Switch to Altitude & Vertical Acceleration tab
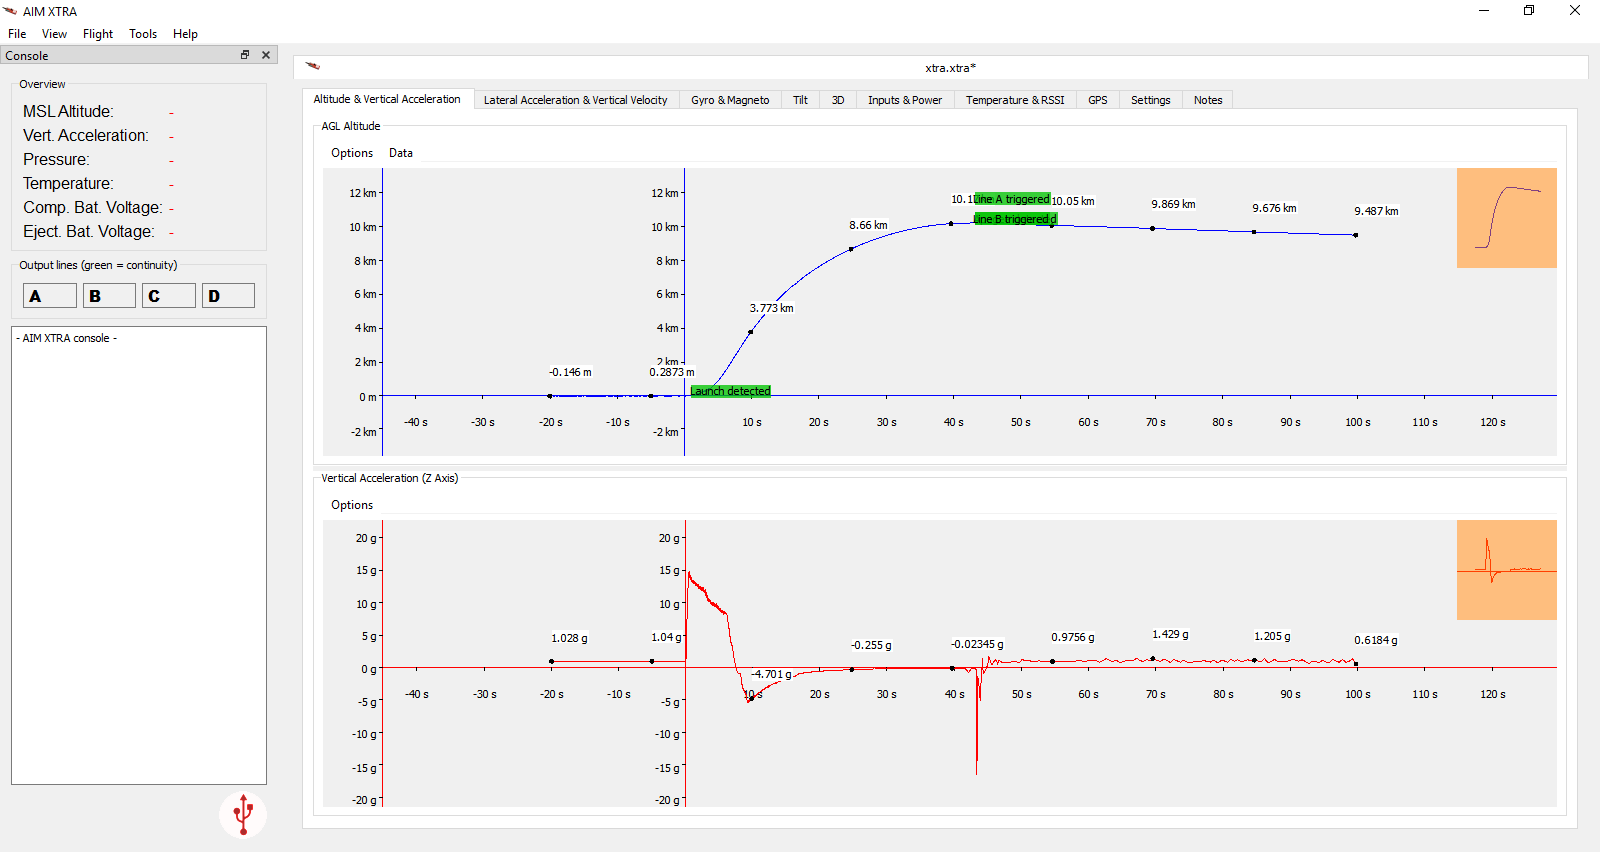Screen dimensions: 1600x852 [387, 99]
